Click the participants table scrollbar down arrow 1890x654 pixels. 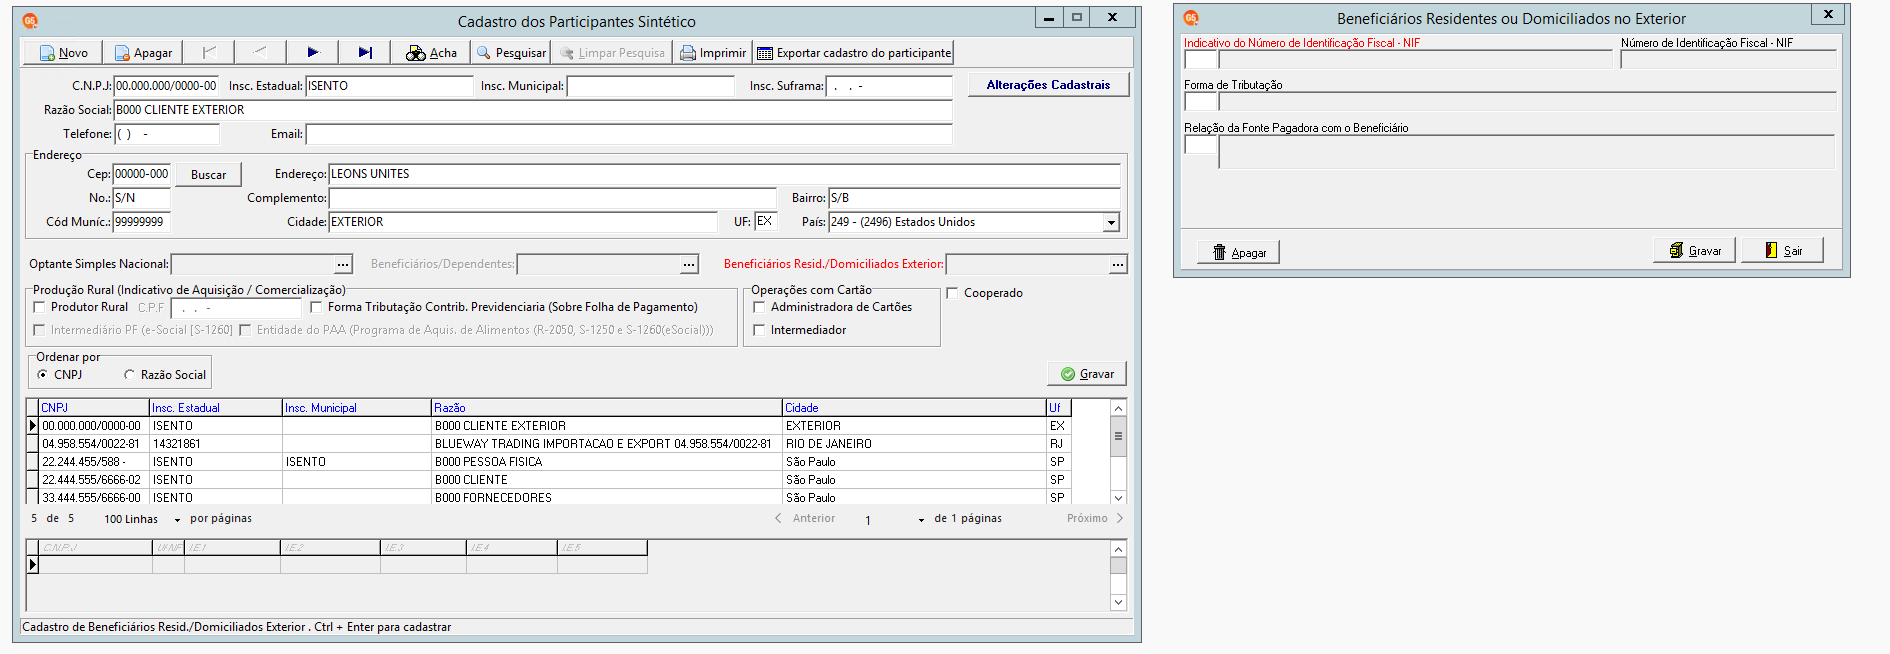point(1119,497)
